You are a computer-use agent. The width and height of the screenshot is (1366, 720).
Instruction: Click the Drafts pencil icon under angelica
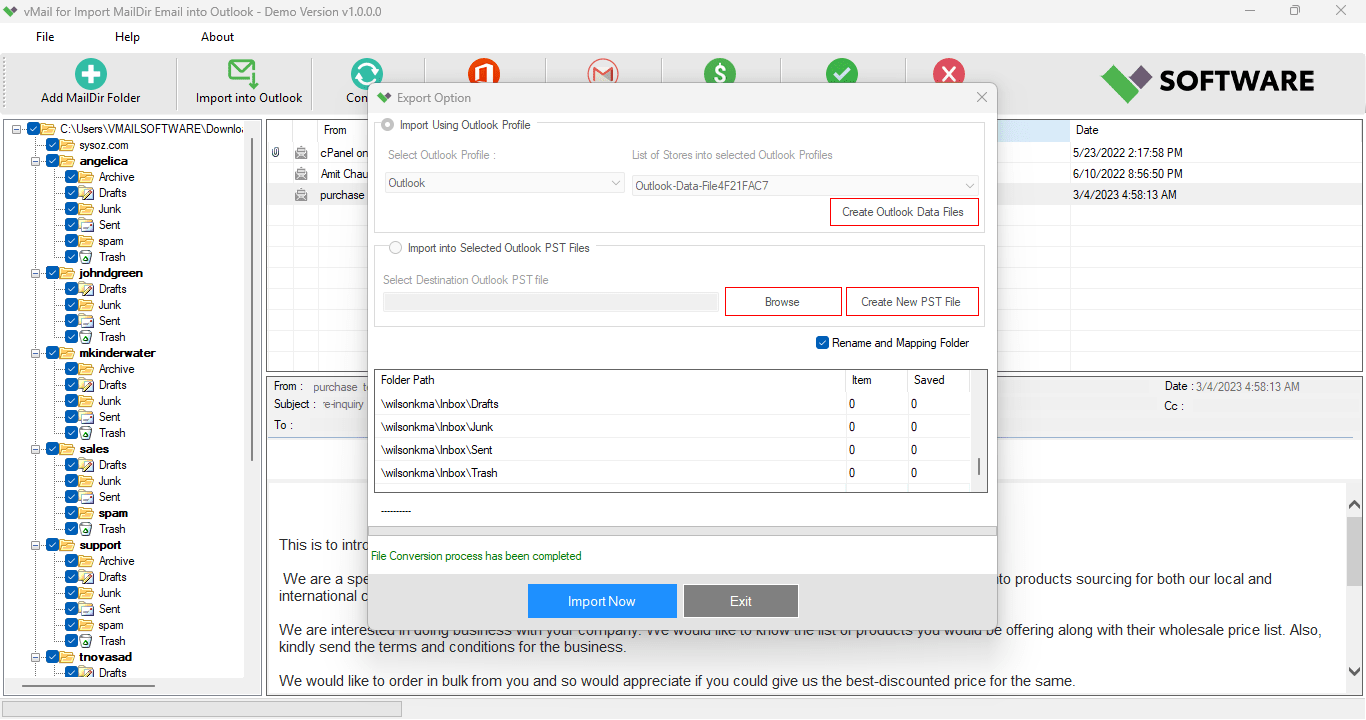(x=87, y=193)
